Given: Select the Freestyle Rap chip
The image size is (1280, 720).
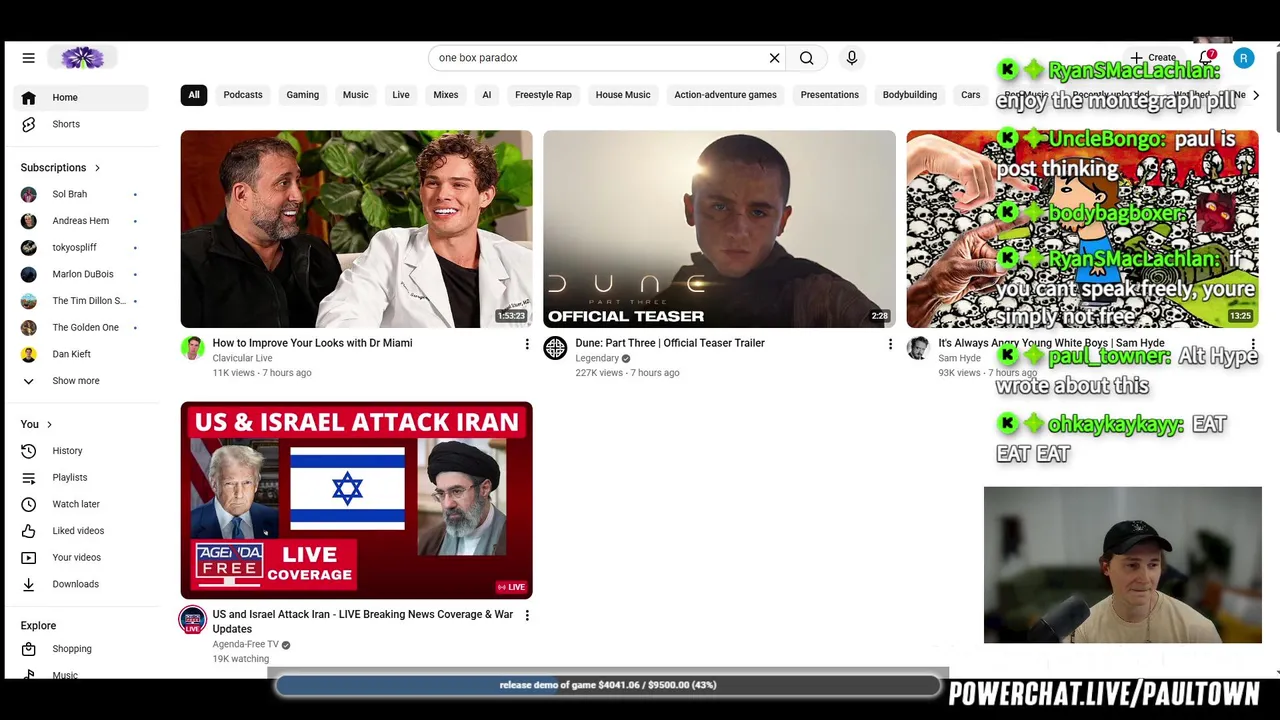Looking at the screenshot, I should 543,95.
